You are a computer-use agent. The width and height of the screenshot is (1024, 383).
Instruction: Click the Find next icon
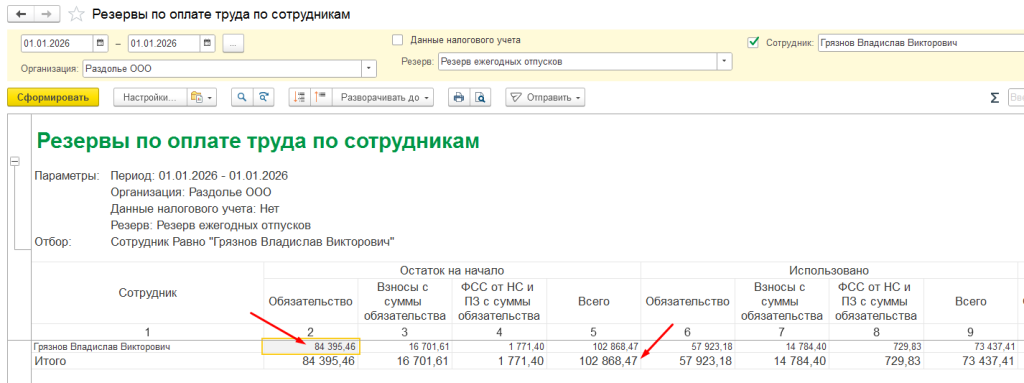[x=263, y=97]
